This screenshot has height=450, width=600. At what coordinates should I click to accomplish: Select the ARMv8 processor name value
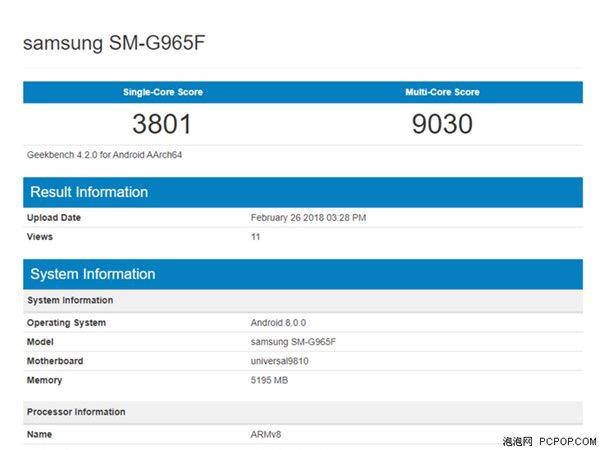(266, 435)
